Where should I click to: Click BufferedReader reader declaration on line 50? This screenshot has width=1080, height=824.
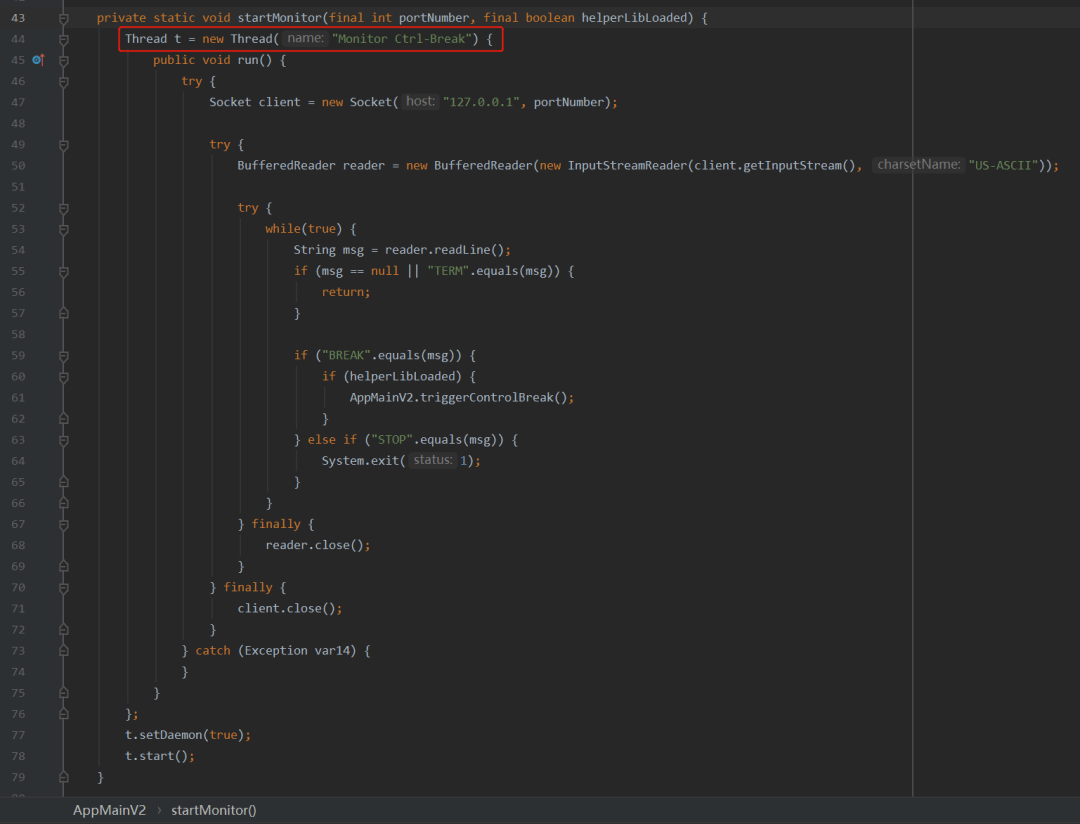pos(311,165)
